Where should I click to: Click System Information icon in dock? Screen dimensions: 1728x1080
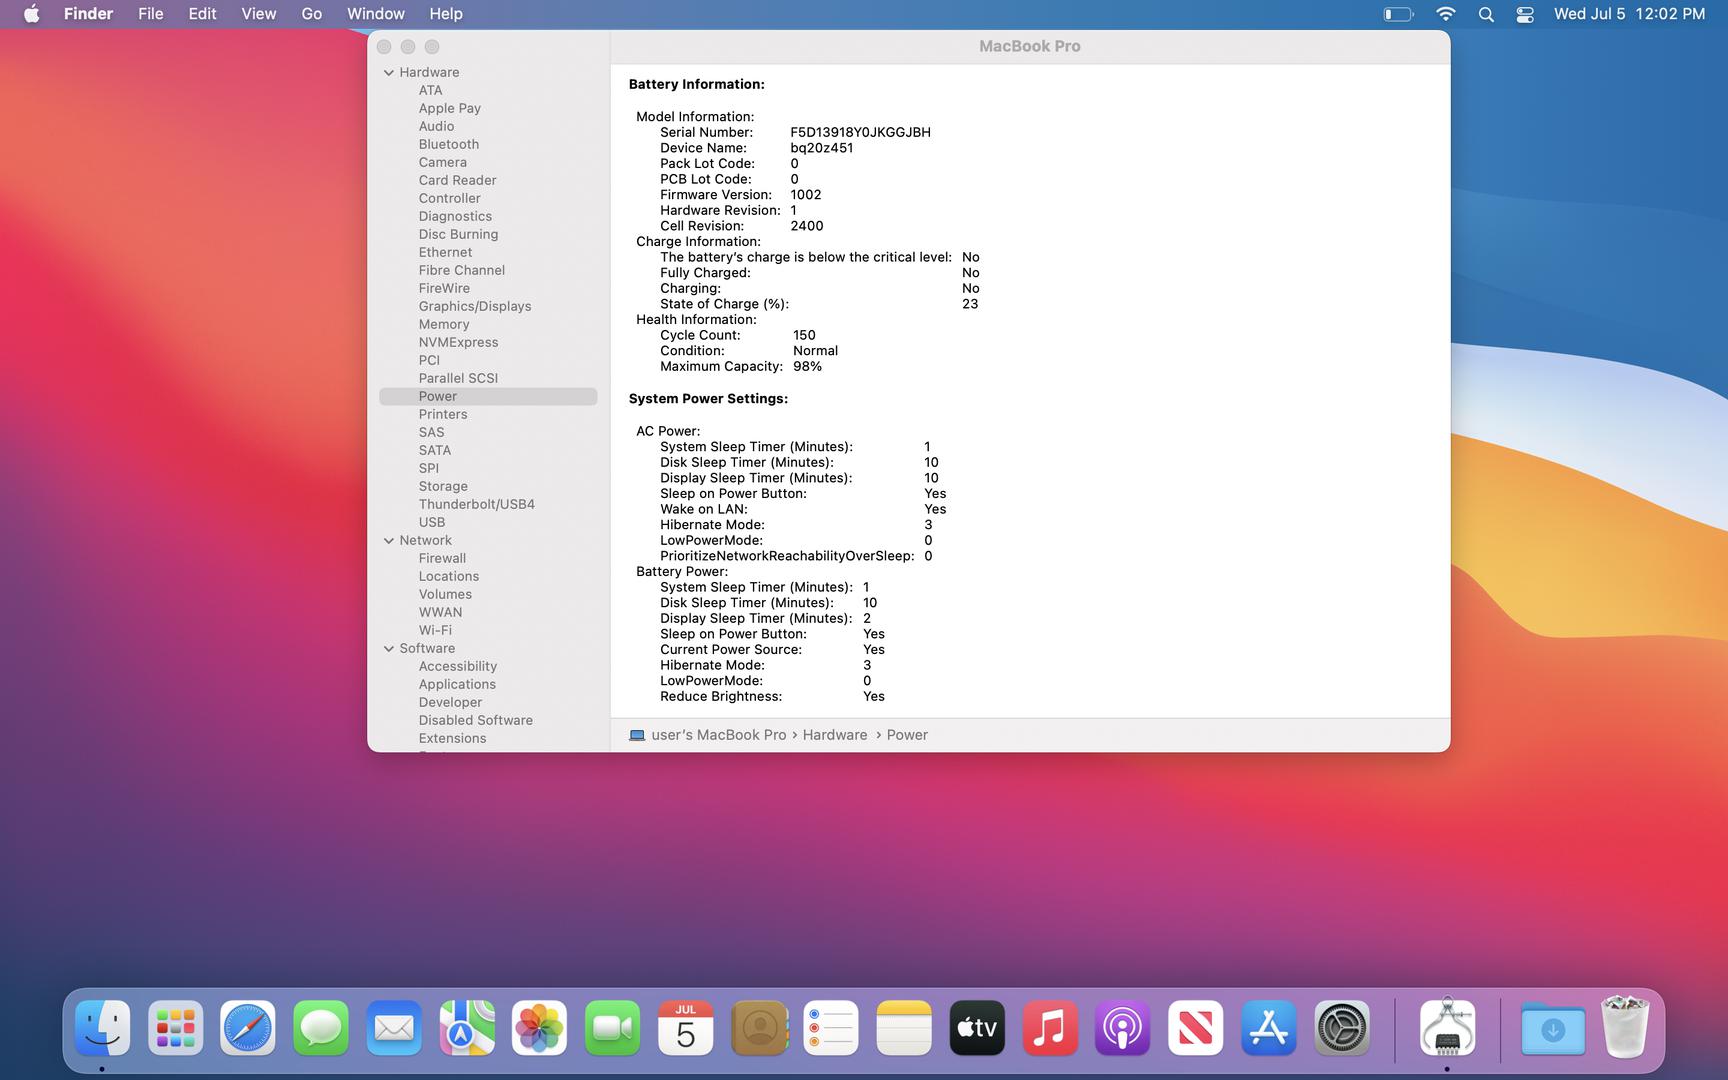pyautogui.click(x=1447, y=1027)
